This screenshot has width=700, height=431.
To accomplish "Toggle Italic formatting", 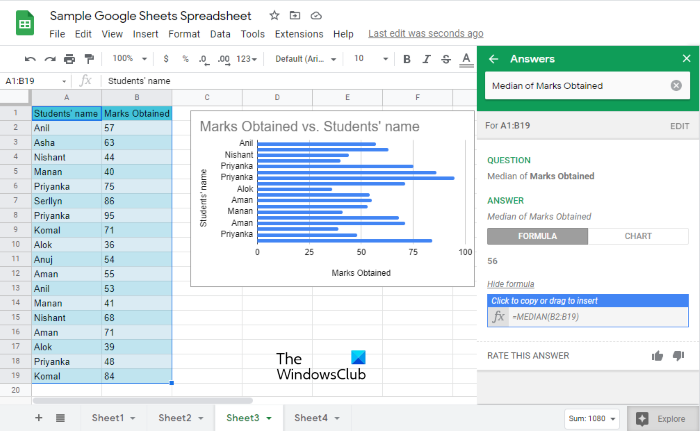I will [x=426, y=59].
